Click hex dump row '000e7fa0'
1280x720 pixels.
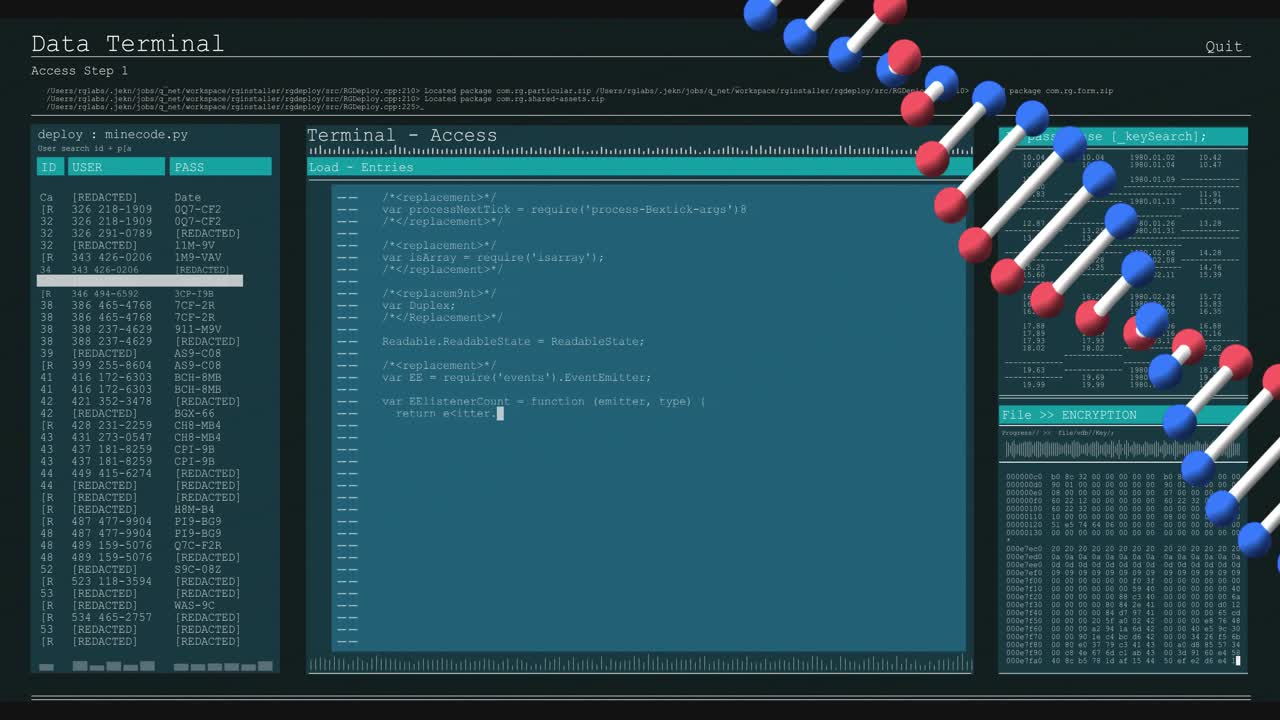point(1123,660)
